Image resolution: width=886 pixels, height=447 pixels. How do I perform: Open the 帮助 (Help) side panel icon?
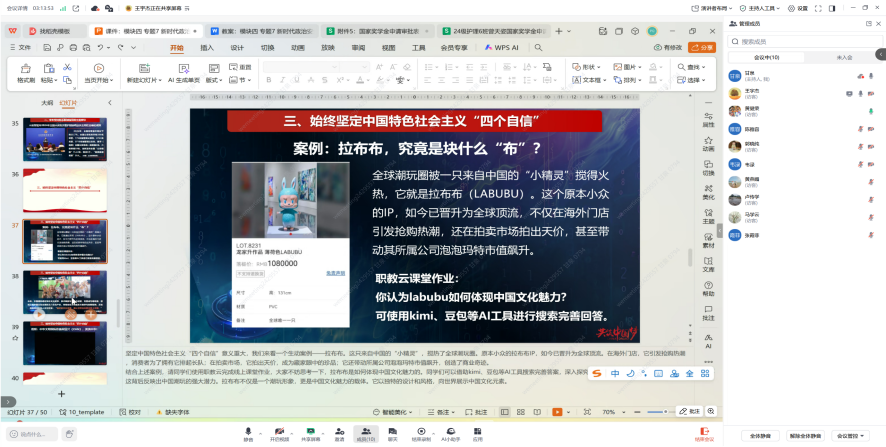coord(708,289)
